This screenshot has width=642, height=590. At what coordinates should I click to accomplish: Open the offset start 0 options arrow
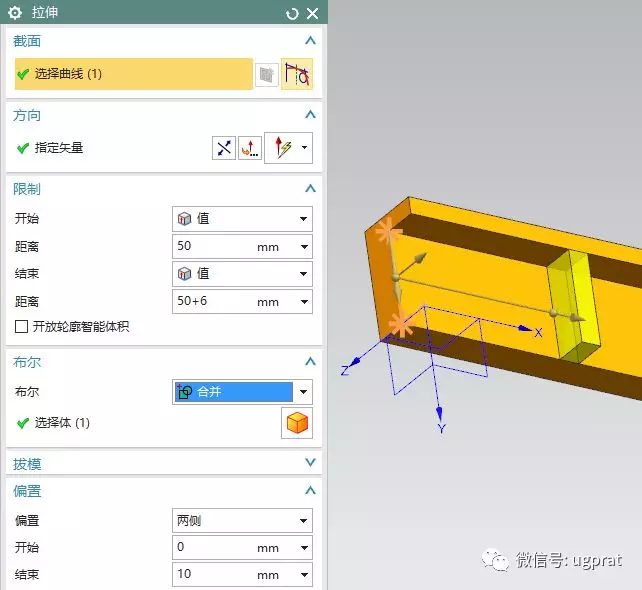pyautogui.click(x=305, y=548)
